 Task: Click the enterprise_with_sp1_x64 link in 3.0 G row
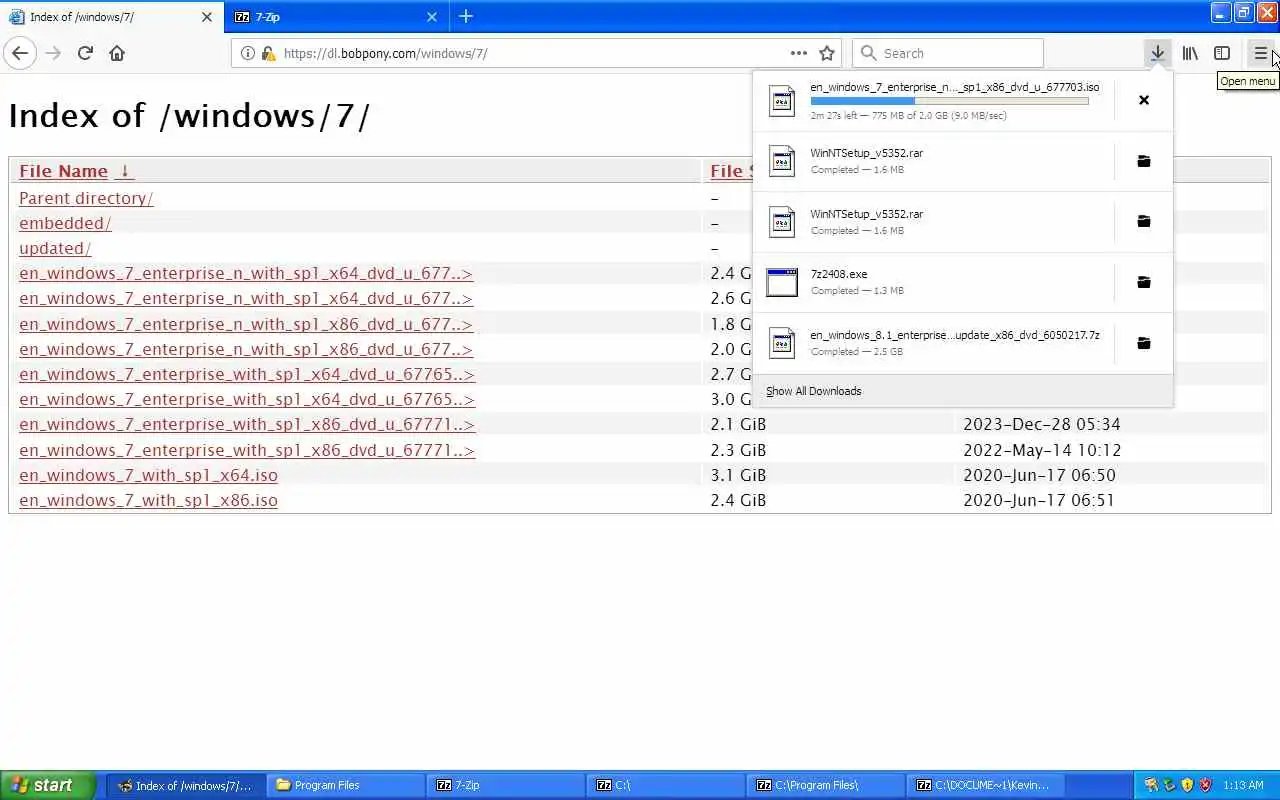[x=247, y=399]
